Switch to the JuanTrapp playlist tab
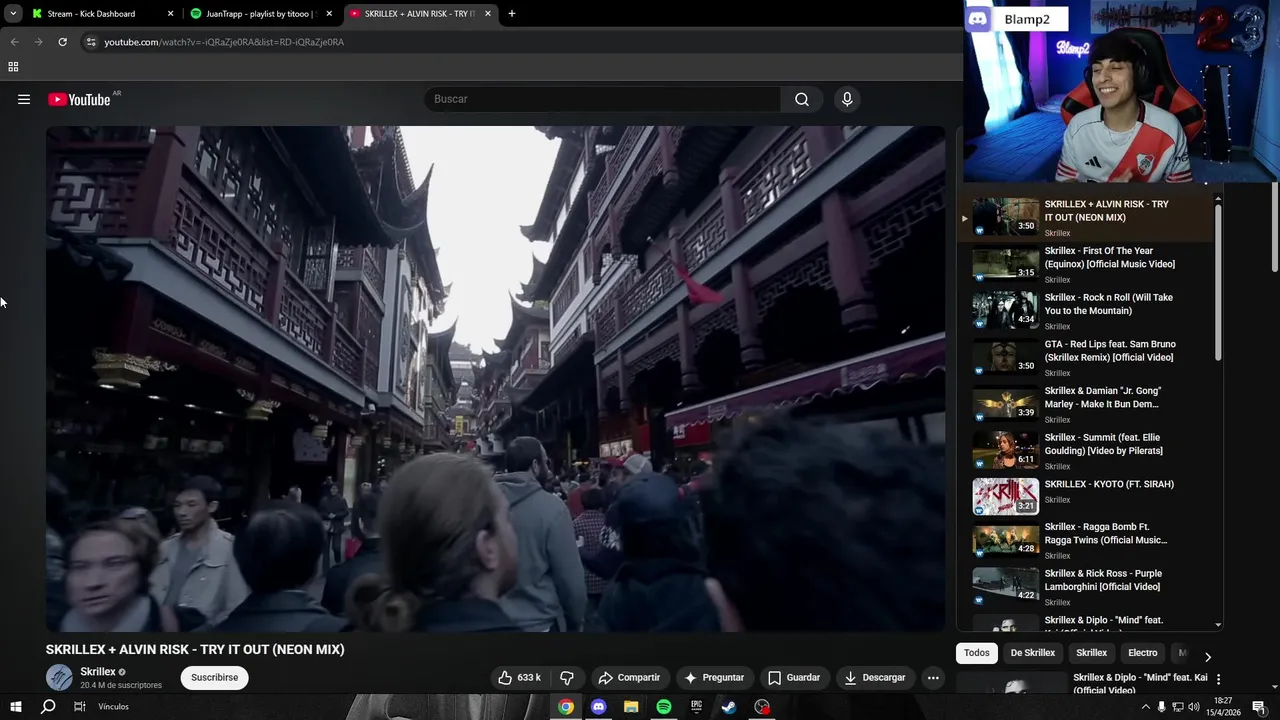The width and height of the screenshot is (1280, 720). (260, 14)
